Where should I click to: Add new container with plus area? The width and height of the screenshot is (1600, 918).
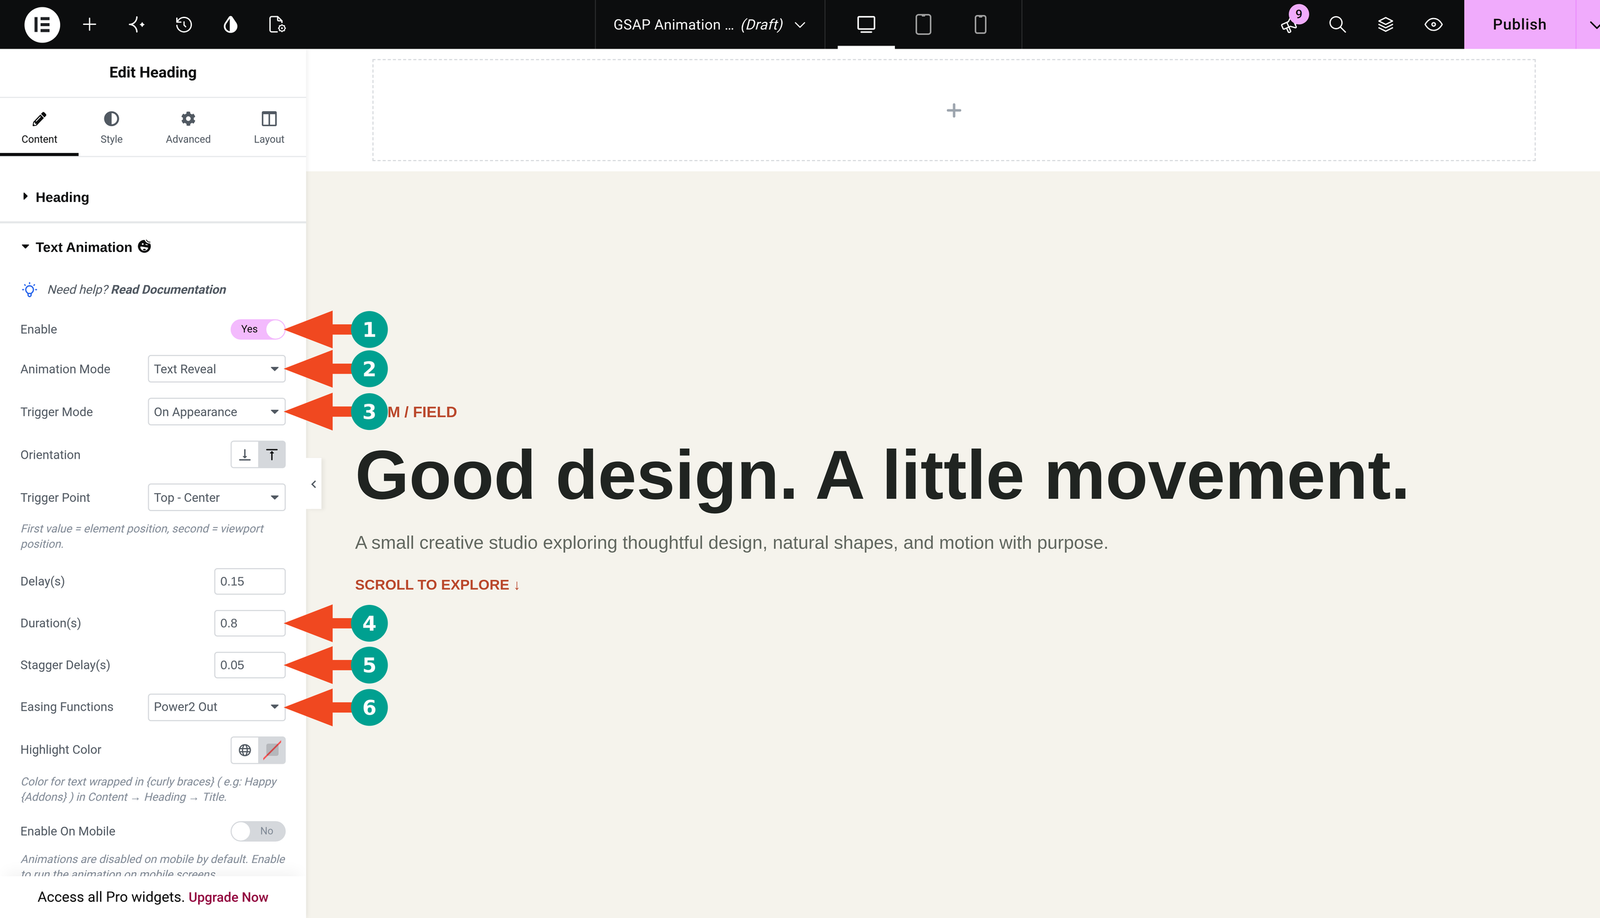click(x=954, y=110)
